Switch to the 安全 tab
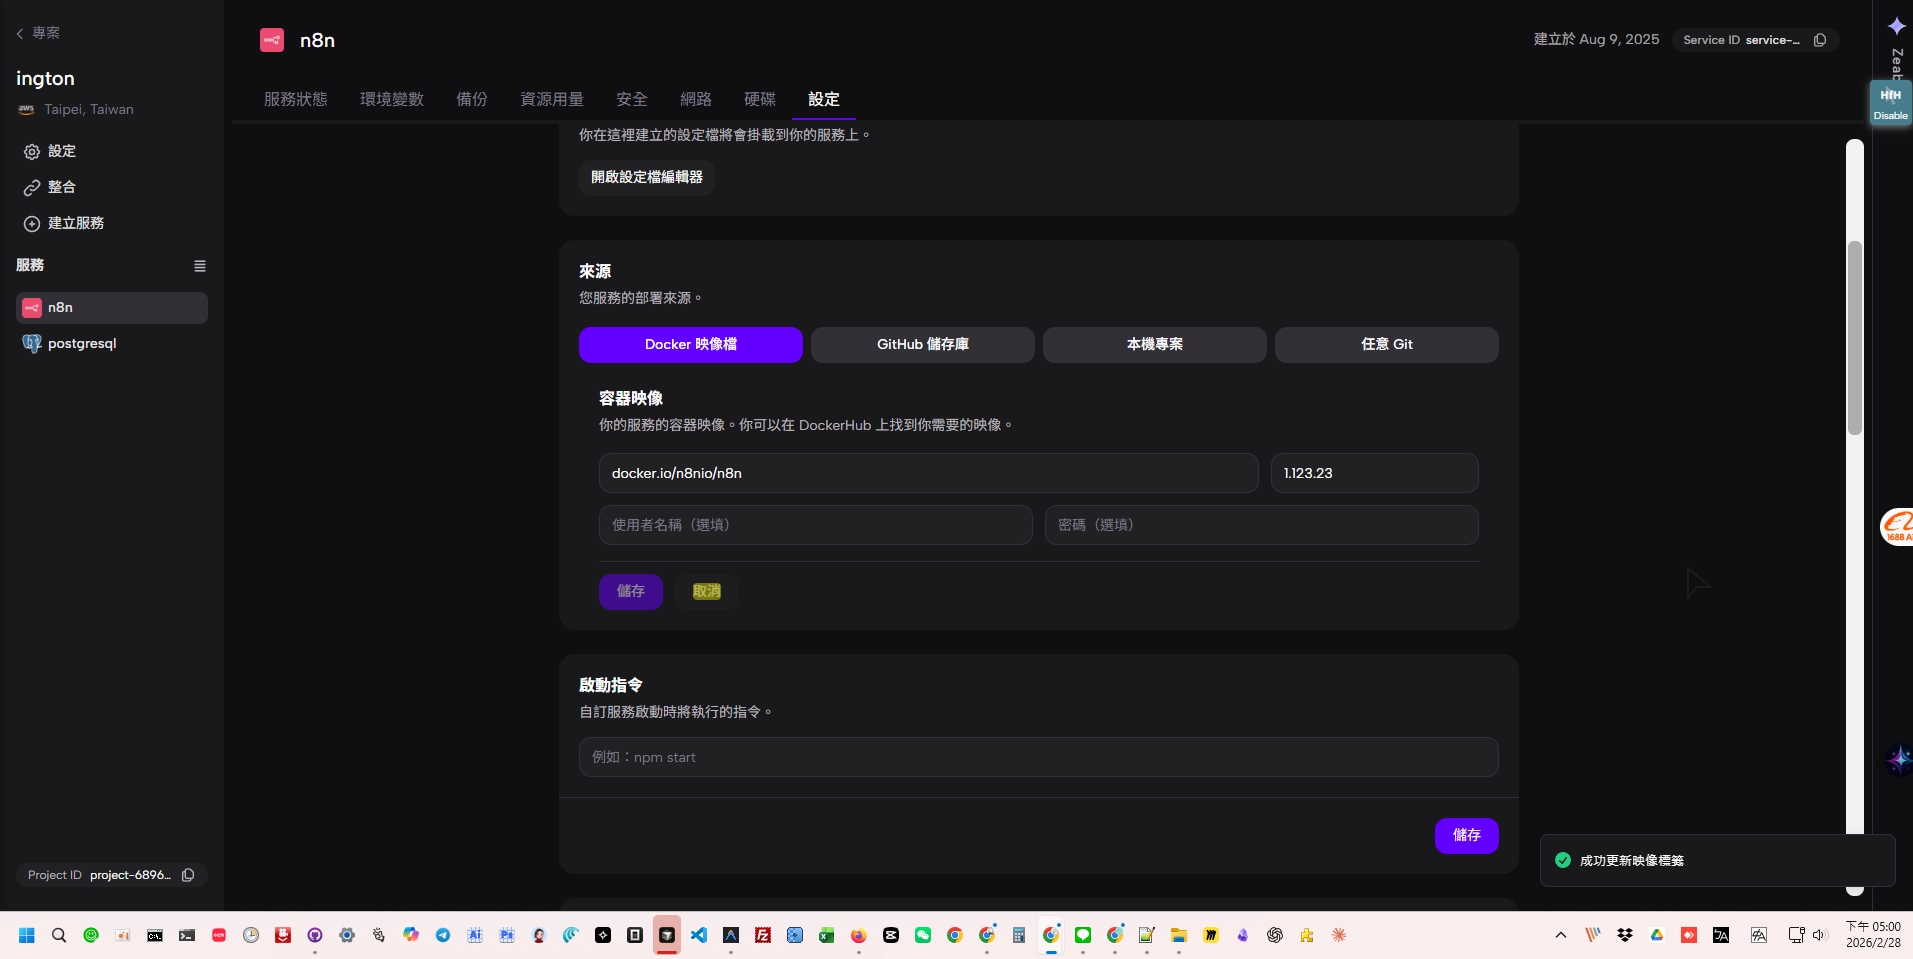Screen dimensions: 1913x959 (632, 99)
